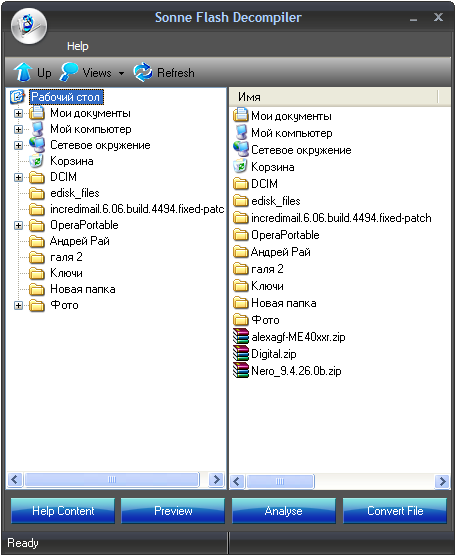Screen dimensions: 456x556
Task: Click the Preview button
Action: 173,511
